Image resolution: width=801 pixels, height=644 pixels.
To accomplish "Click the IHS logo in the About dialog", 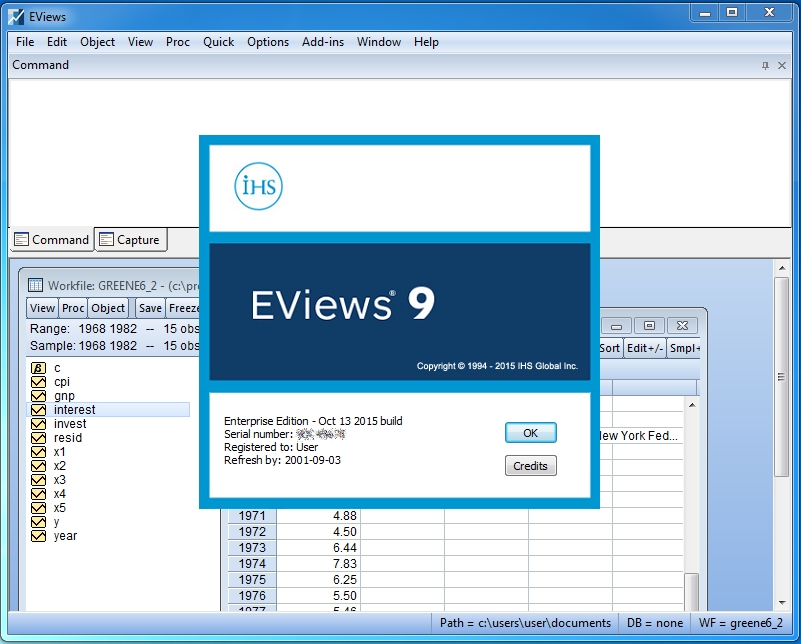I will [x=258, y=186].
